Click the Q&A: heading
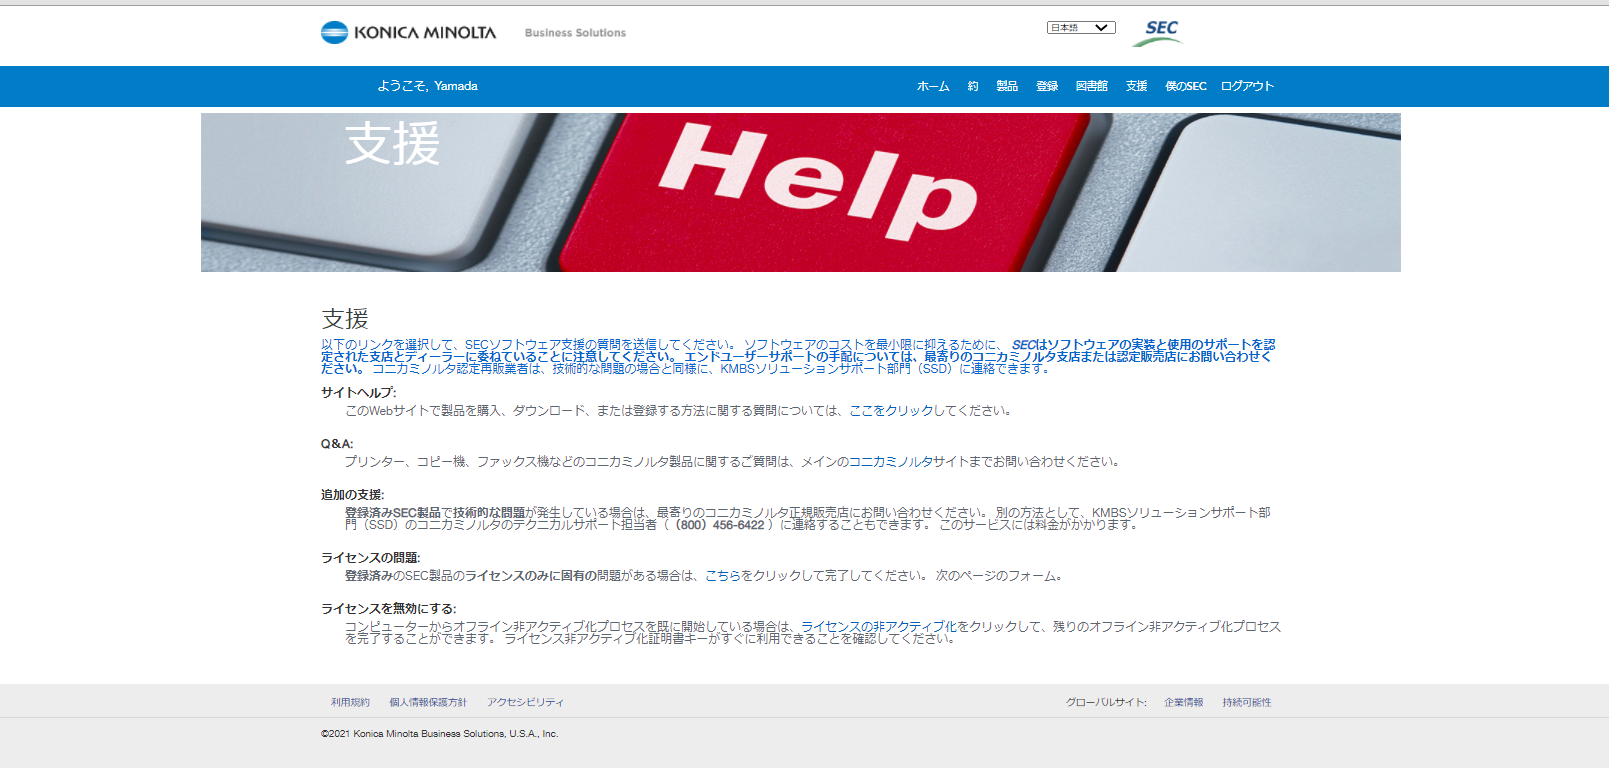 point(337,444)
